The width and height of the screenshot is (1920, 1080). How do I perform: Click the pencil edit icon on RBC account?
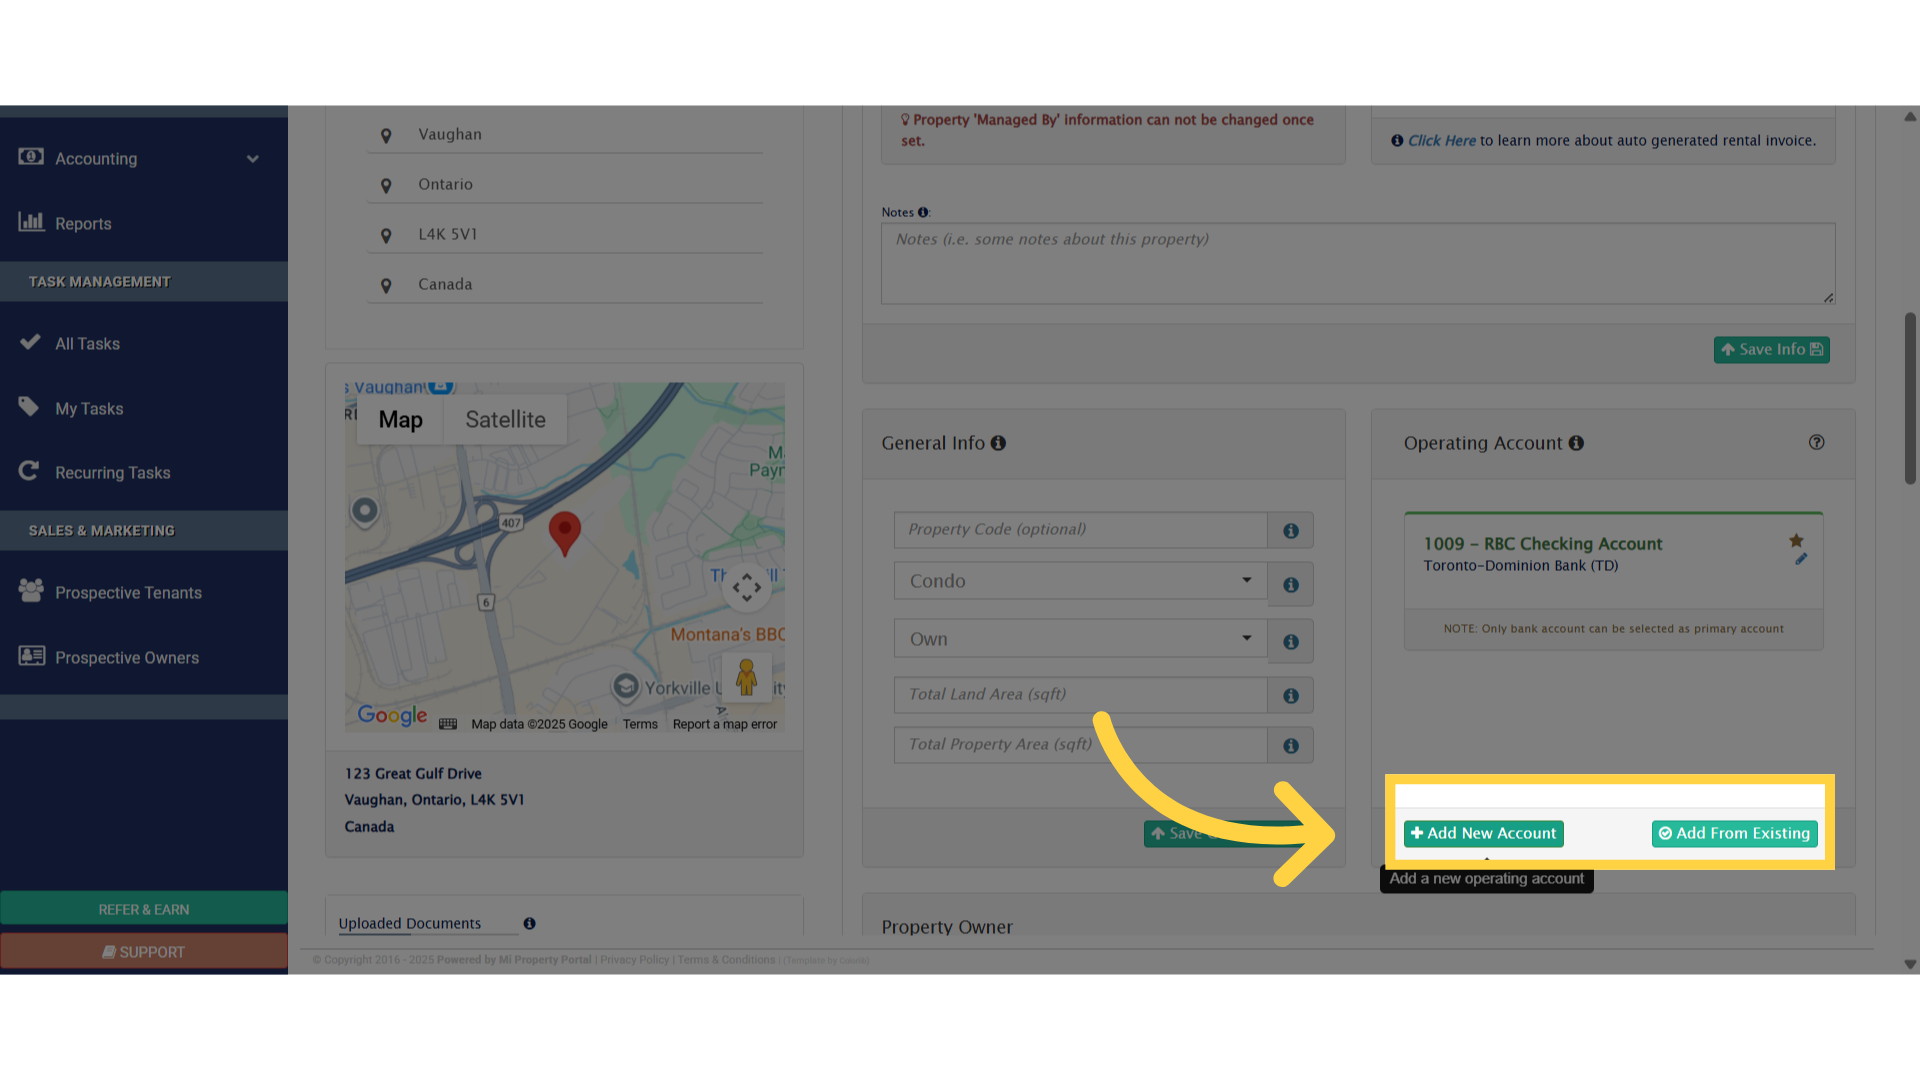click(x=1801, y=560)
